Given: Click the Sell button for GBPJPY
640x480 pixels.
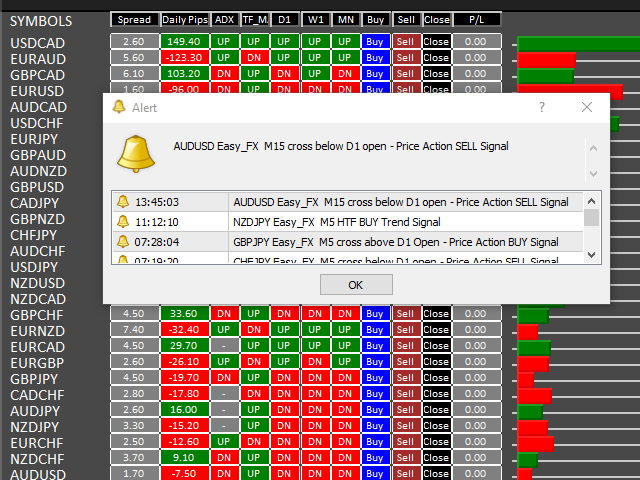Looking at the screenshot, I should (406, 378).
